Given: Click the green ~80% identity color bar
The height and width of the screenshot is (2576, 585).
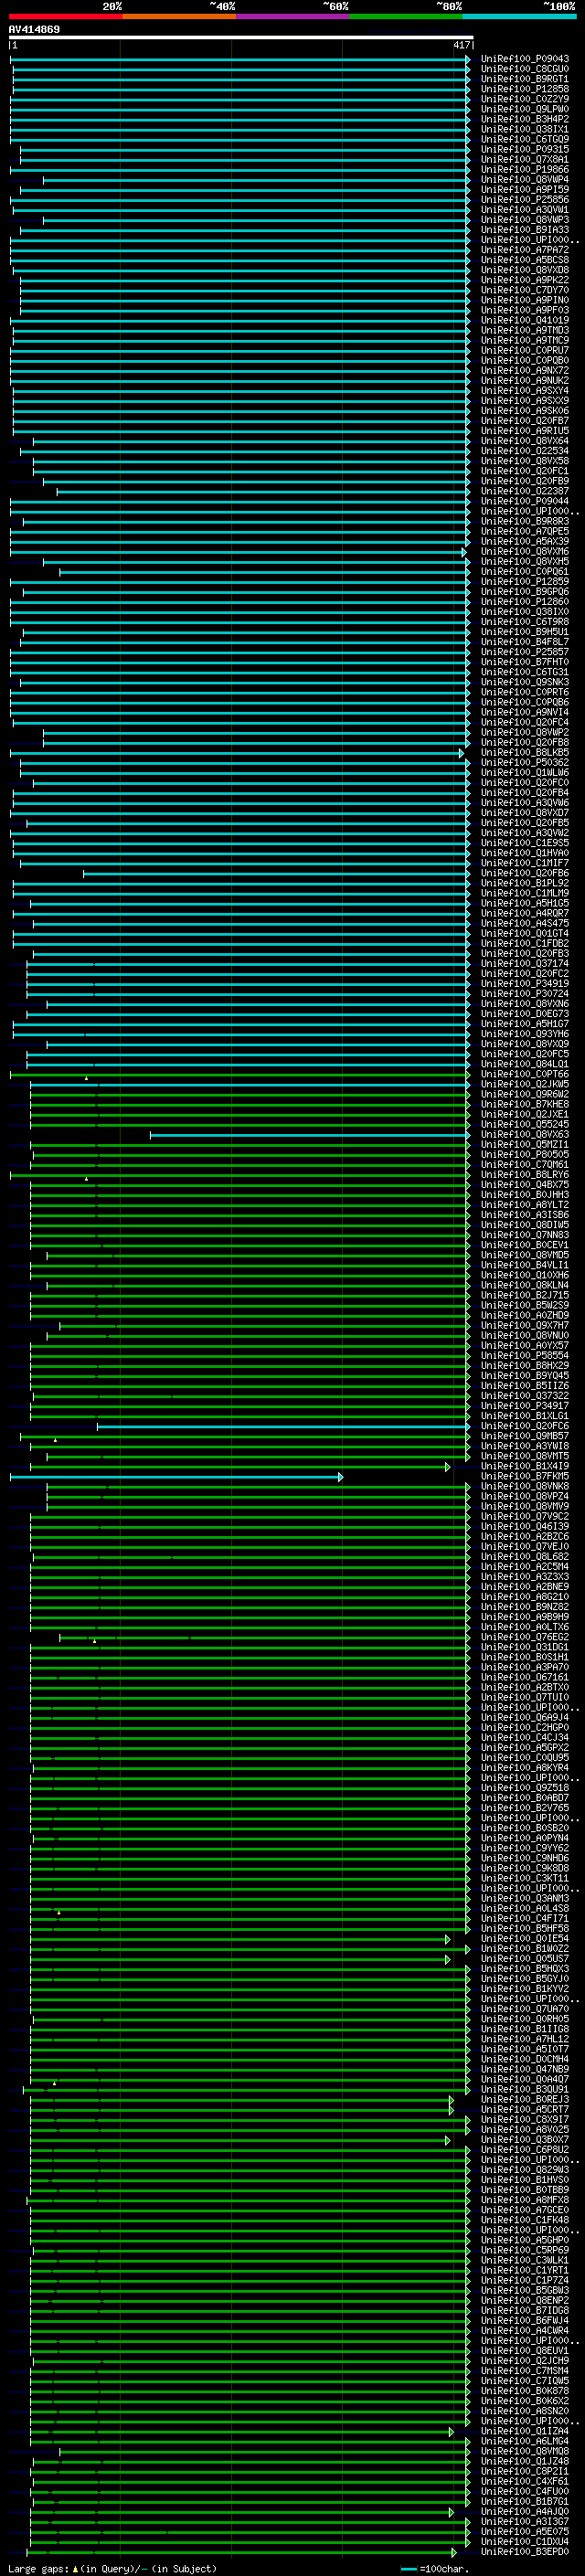Looking at the screenshot, I should [406, 16].
